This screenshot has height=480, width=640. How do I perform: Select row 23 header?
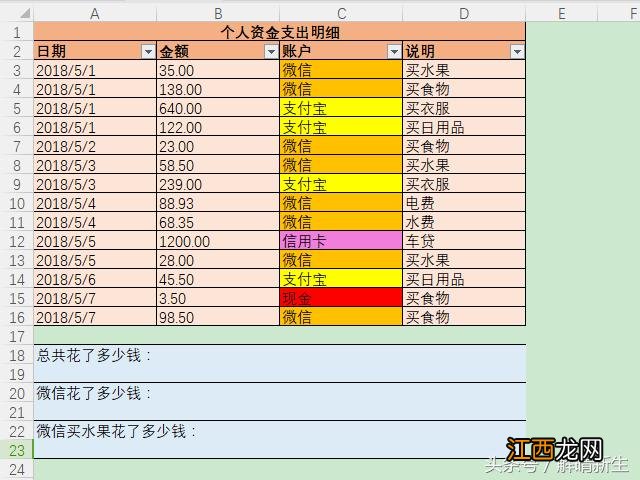tap(17, 450)
